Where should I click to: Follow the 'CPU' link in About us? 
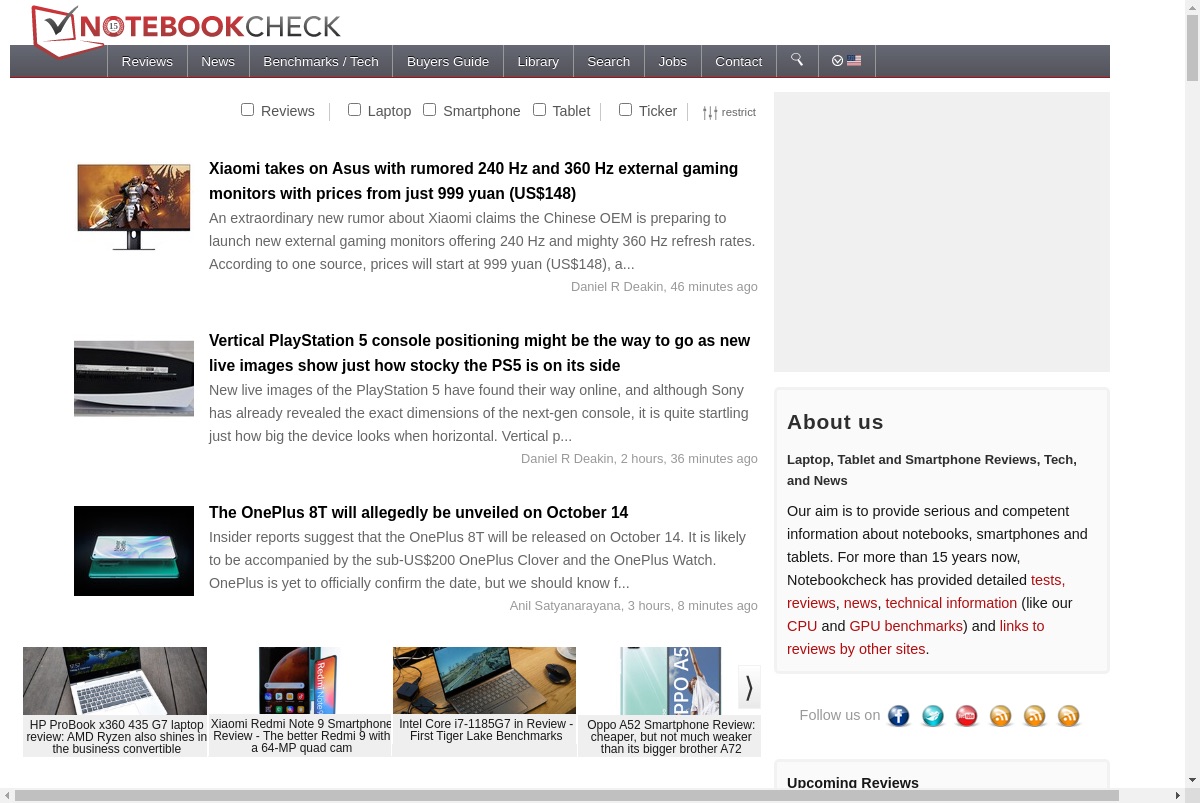(x=802, y=626)
